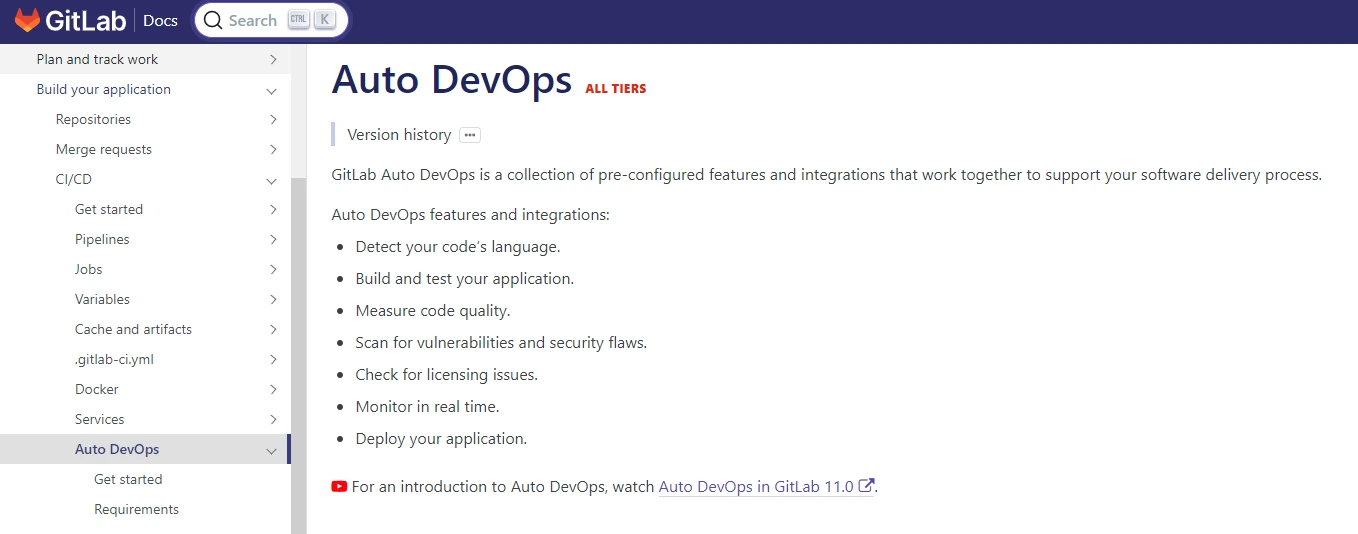Open the Docs home link

(x=160, y=20)
